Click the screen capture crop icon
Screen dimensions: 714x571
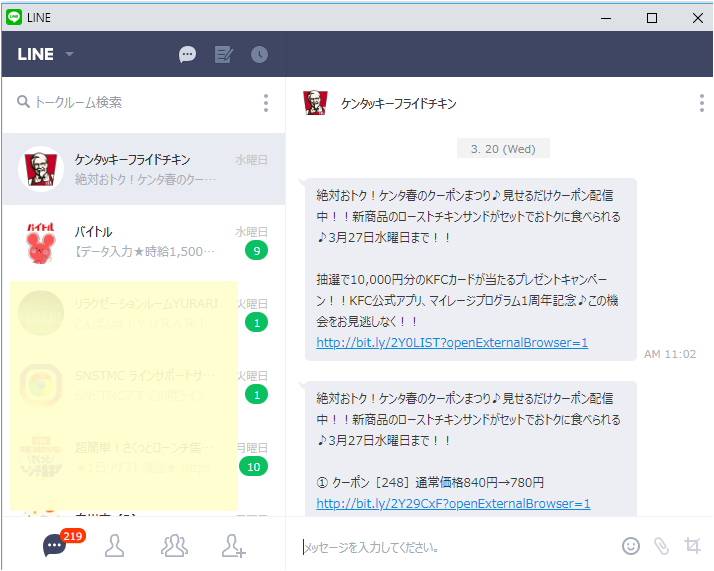click(x=692, y=545)
